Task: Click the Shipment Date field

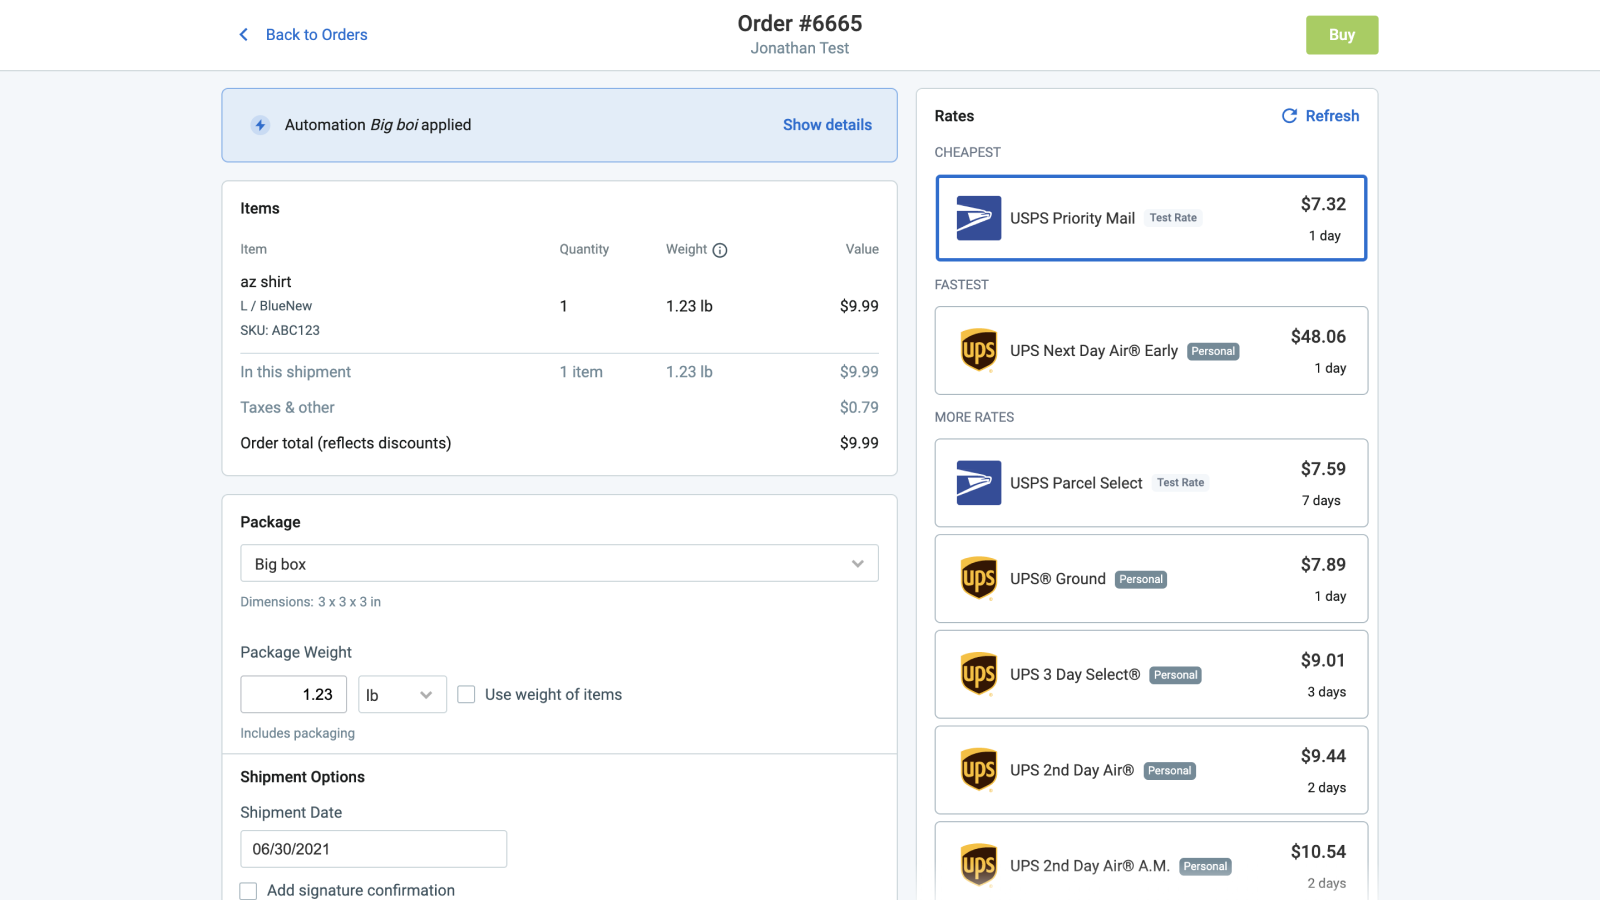Action: [373, 848]
